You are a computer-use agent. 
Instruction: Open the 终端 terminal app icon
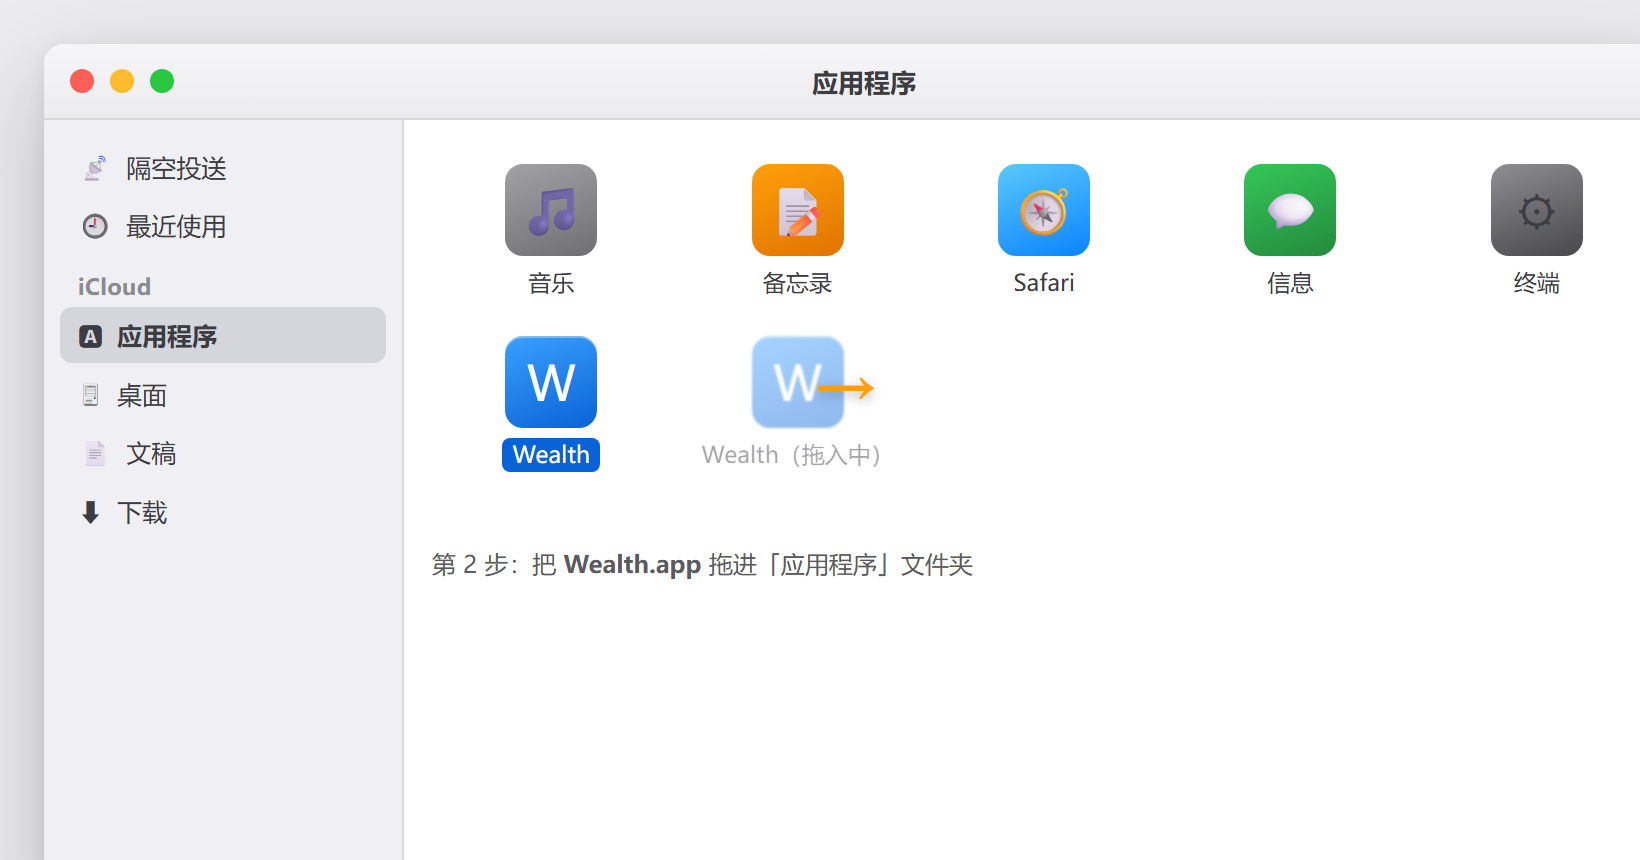[1537, 210]
